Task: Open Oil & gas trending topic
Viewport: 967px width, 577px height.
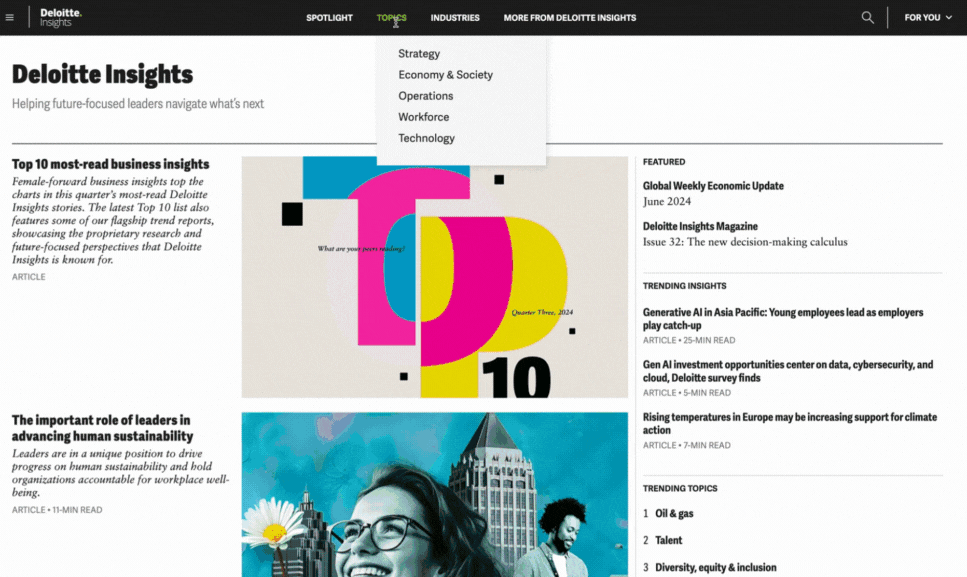Action: [674, 514]
